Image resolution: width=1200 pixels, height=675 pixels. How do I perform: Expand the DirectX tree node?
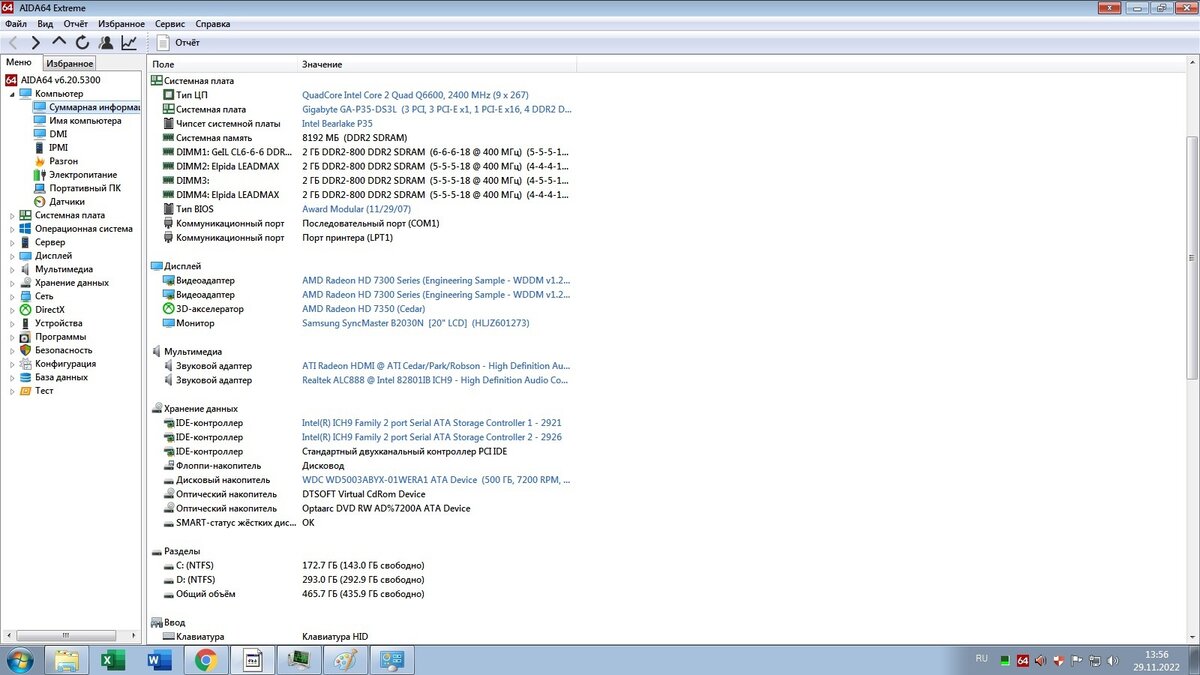(x=12, y=309)
